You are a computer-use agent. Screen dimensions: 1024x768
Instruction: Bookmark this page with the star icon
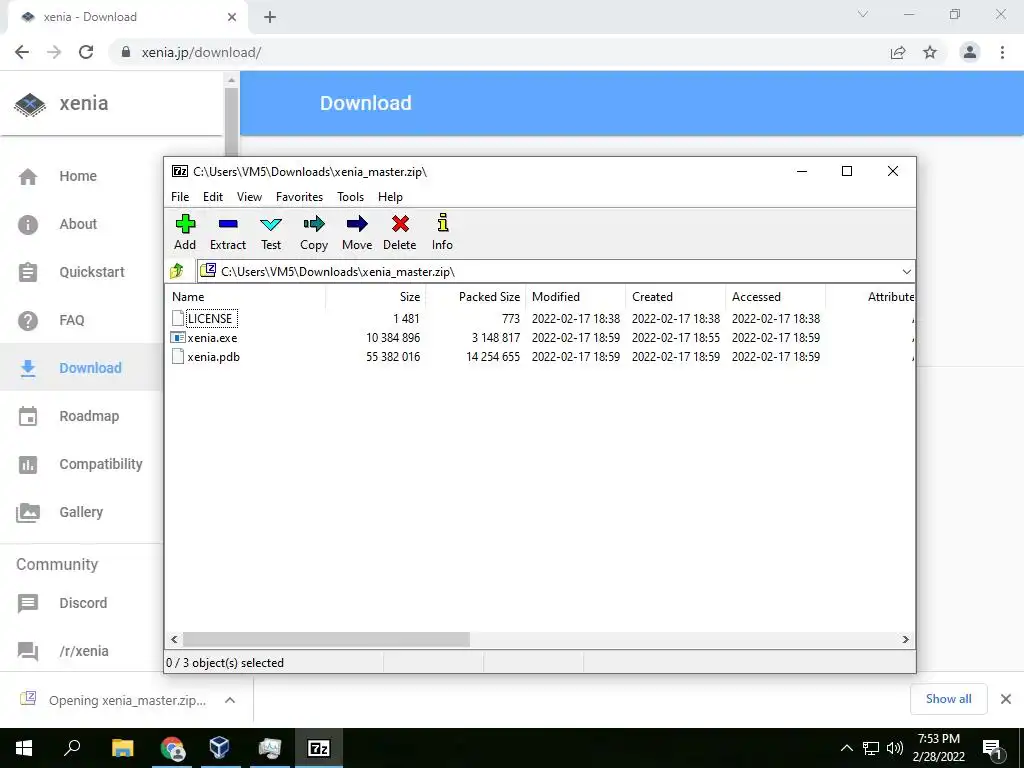930,52
